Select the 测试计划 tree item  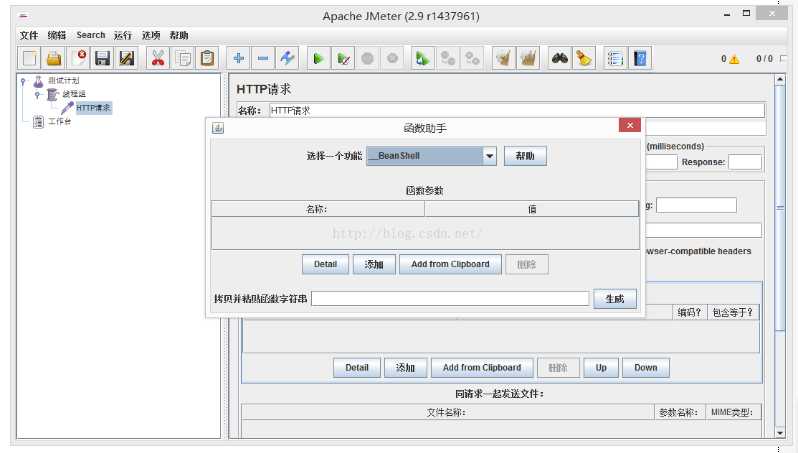point(64,80)
